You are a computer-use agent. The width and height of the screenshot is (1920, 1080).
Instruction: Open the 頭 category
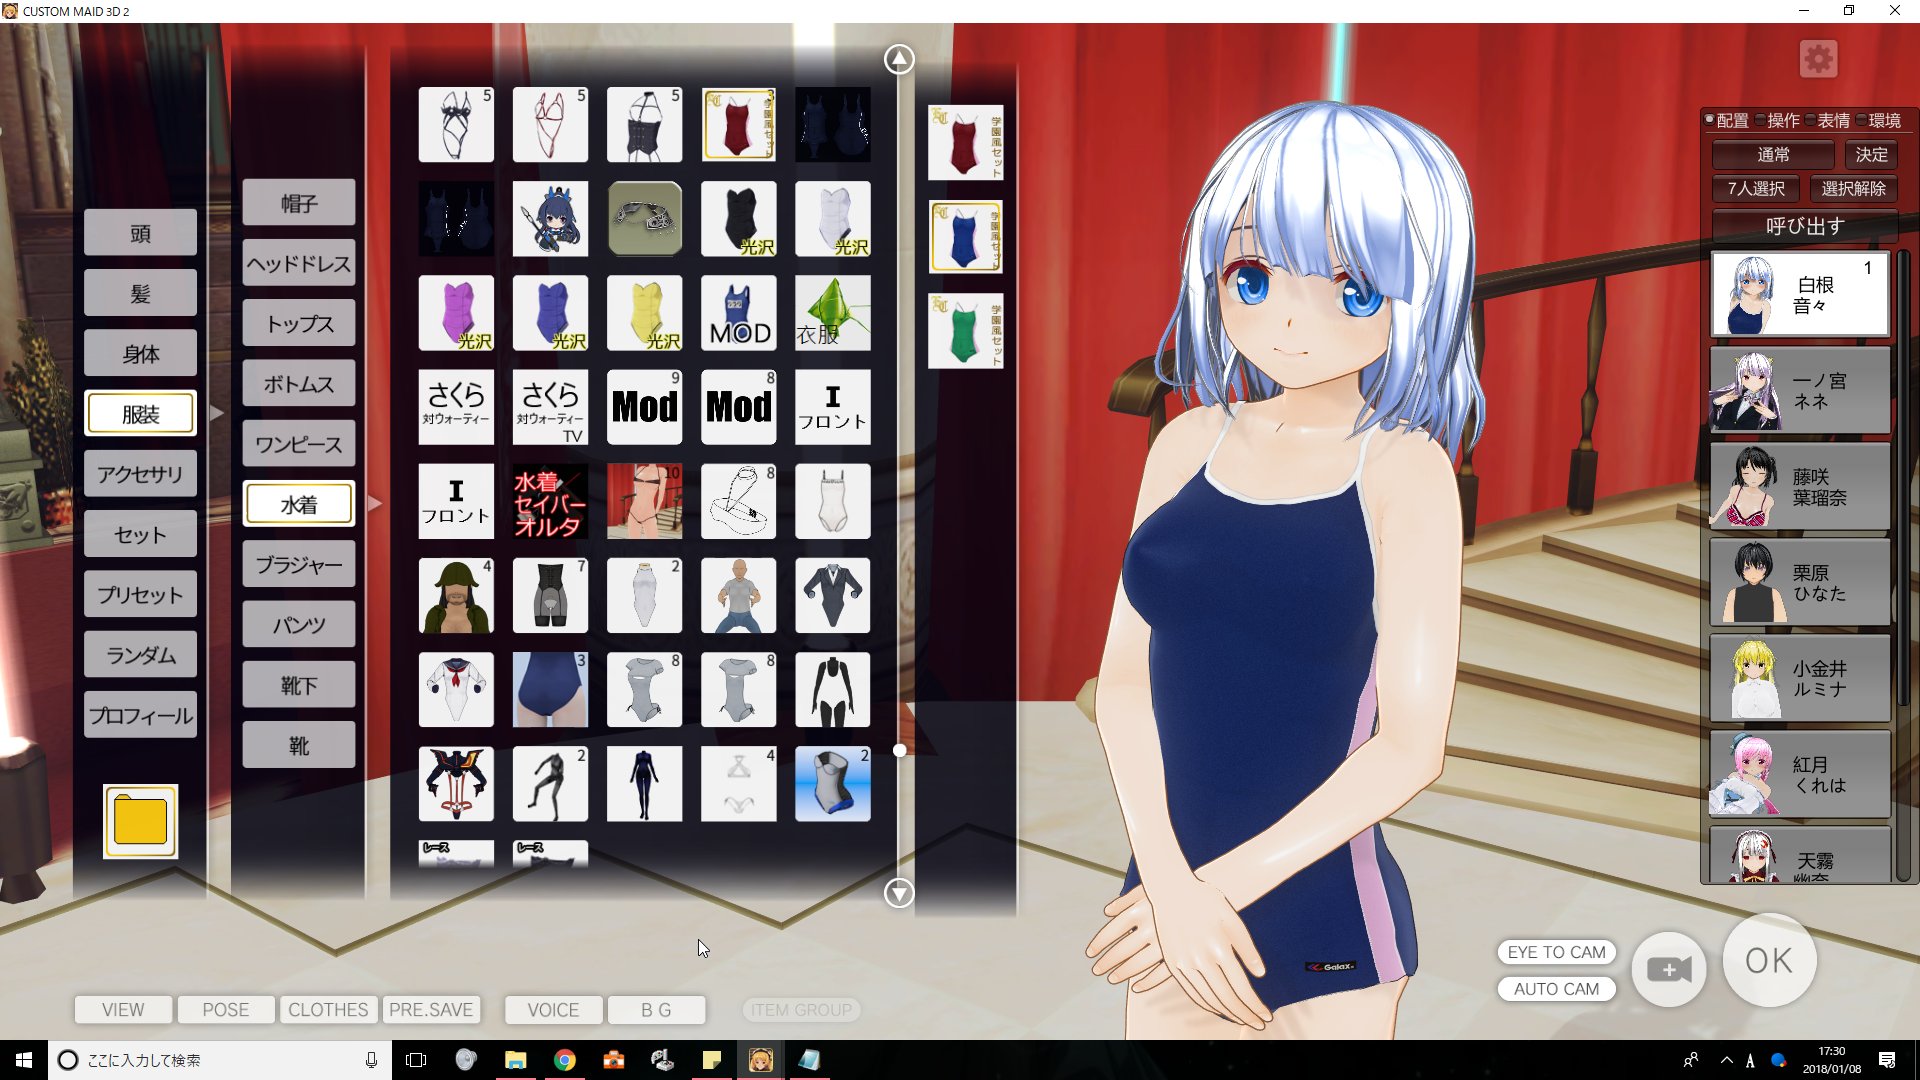coord(140,233)
